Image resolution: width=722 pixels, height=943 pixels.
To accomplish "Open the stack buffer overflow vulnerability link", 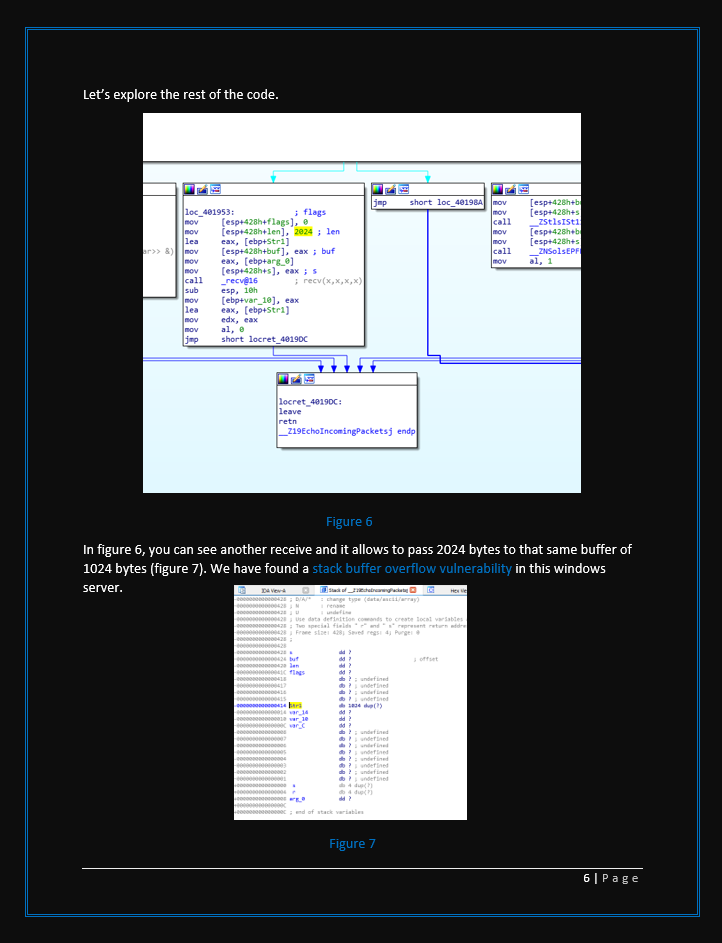I will 412,568.
